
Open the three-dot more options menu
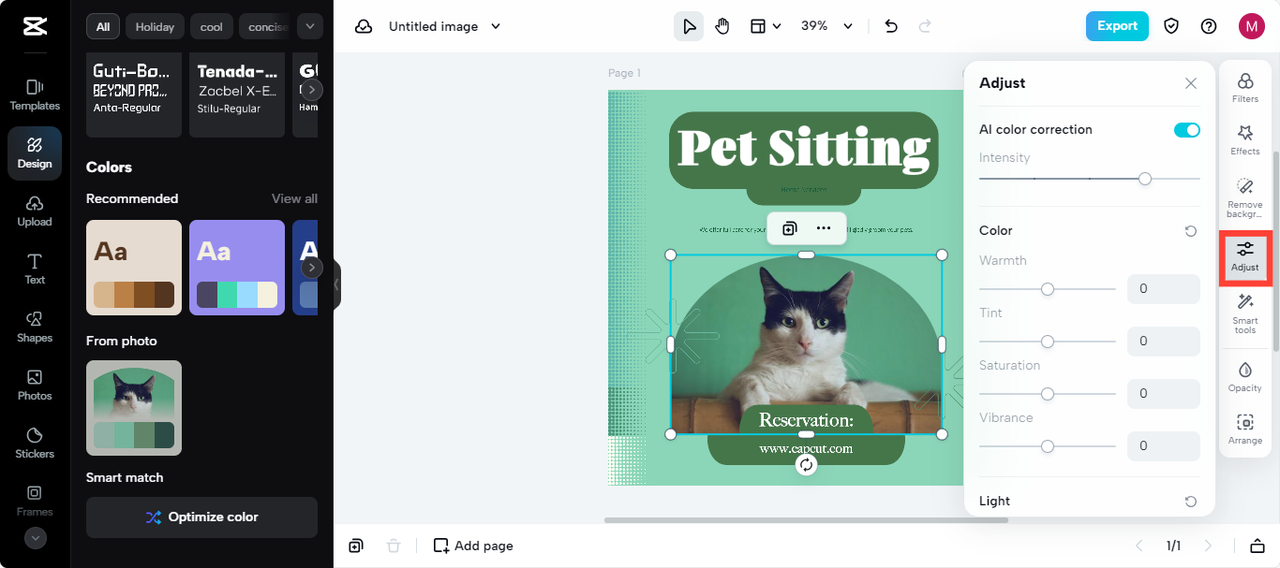click(x=823, y=228)
